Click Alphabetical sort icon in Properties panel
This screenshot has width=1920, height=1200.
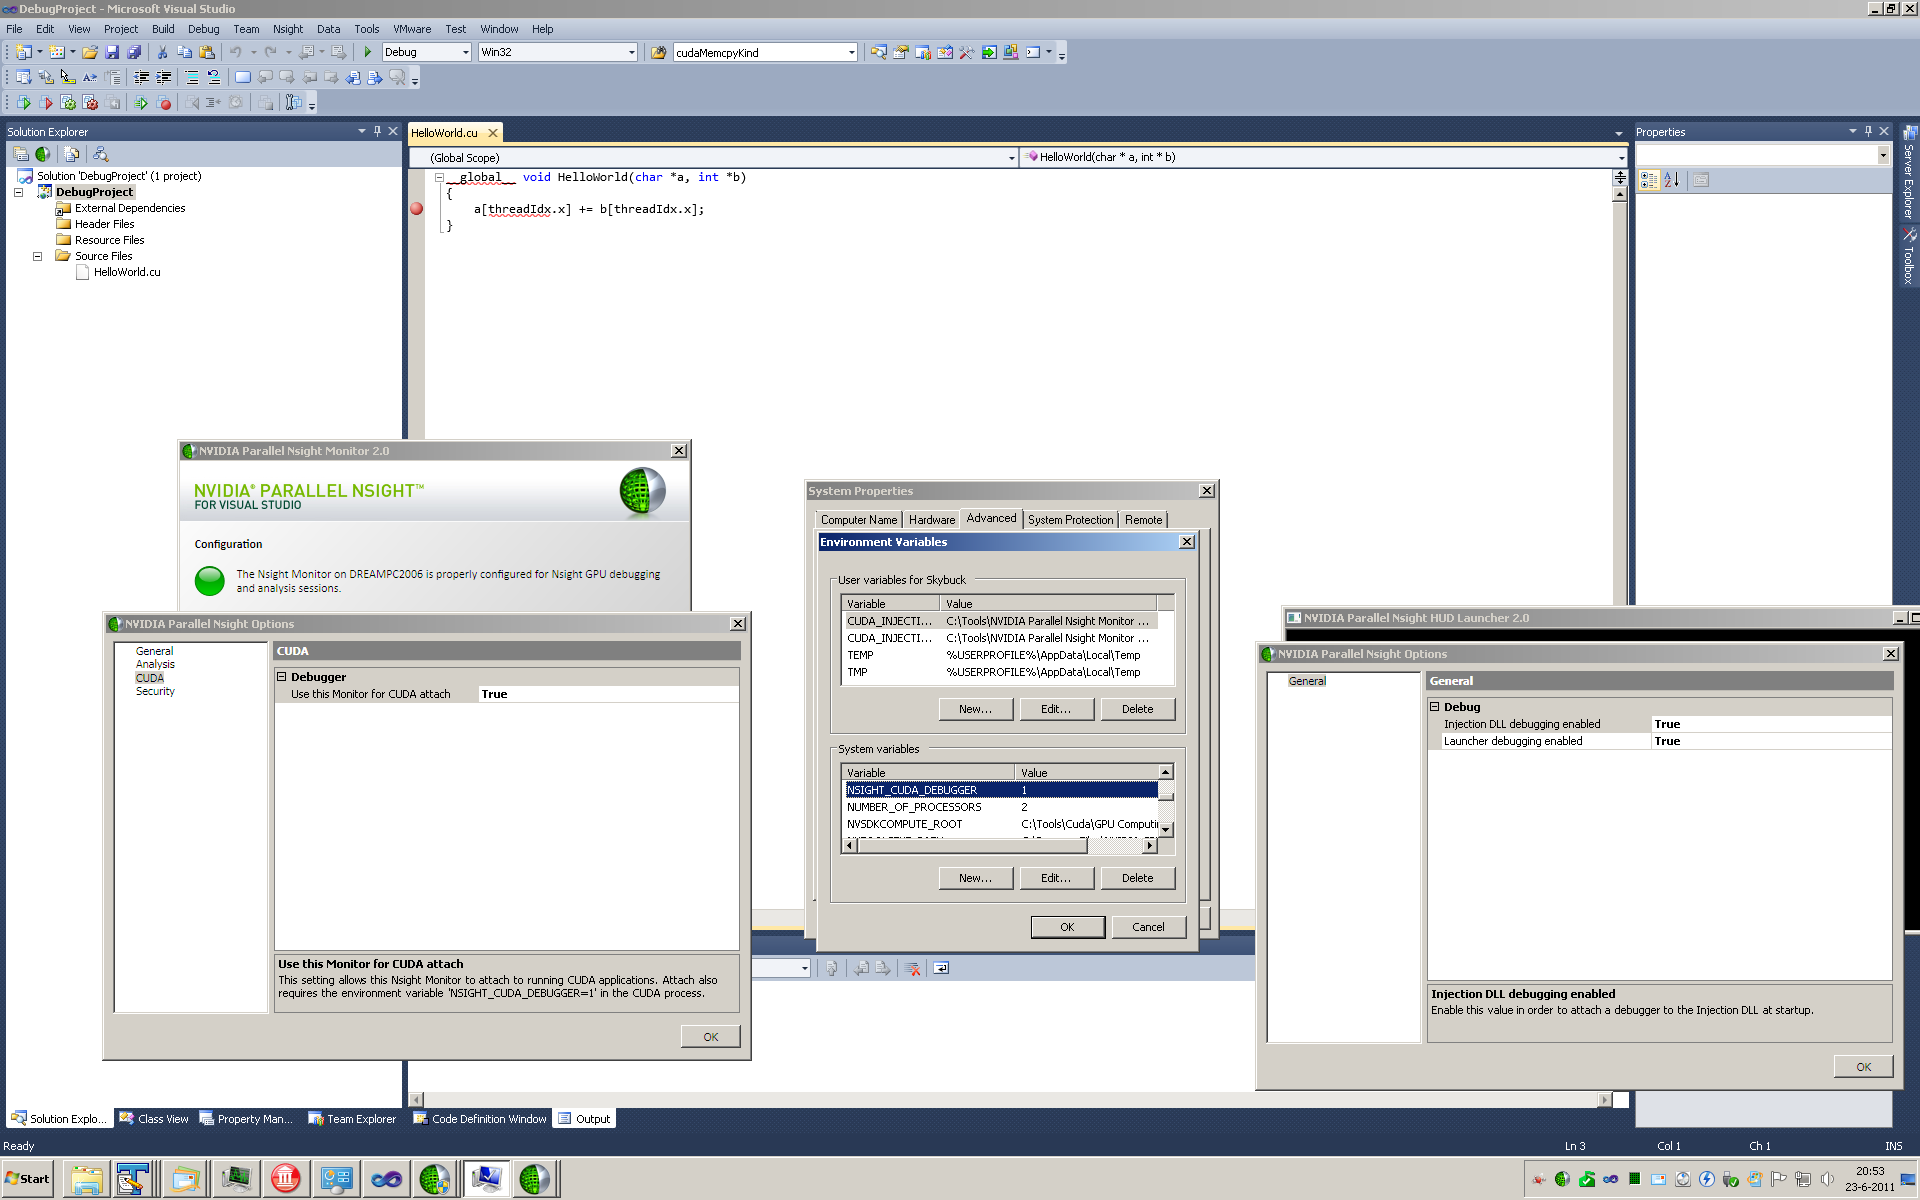tap(1671, 180)
